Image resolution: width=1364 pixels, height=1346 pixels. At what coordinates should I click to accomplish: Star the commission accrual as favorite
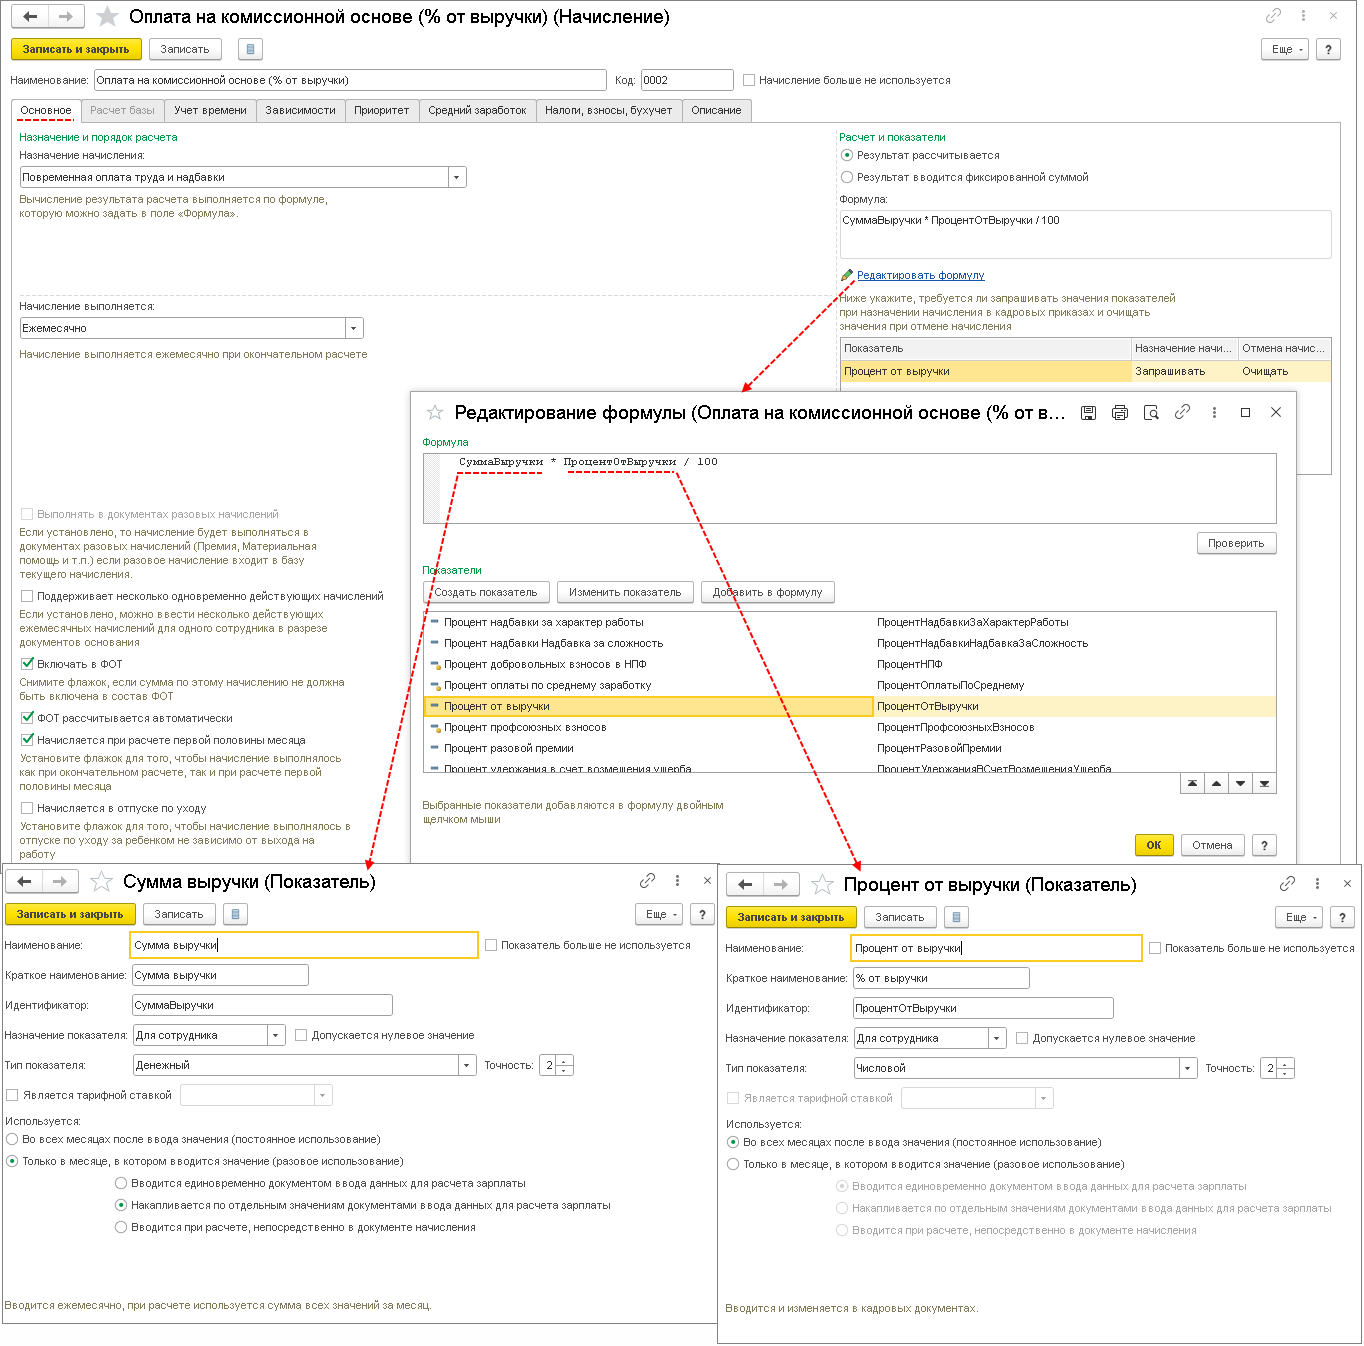coord(107,17)
